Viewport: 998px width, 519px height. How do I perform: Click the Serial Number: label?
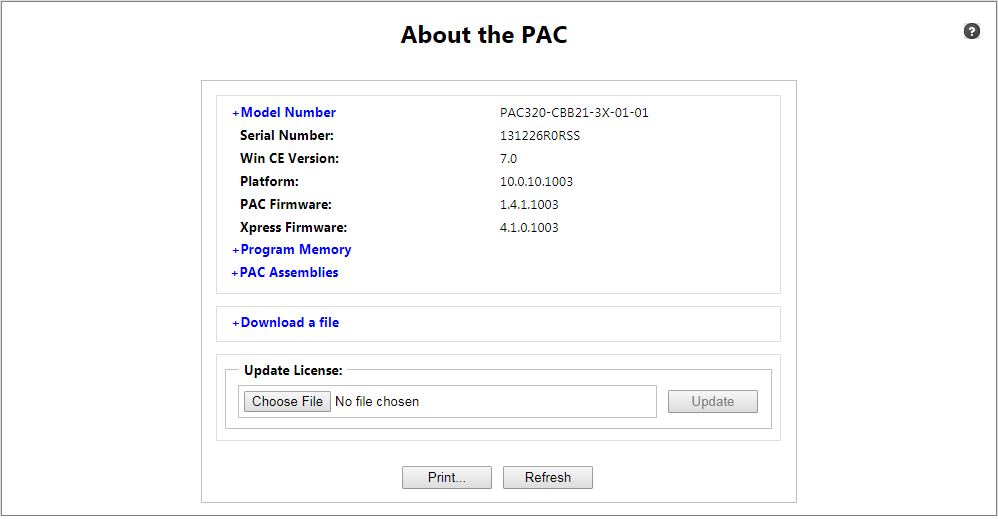click(x=286, y=136)
